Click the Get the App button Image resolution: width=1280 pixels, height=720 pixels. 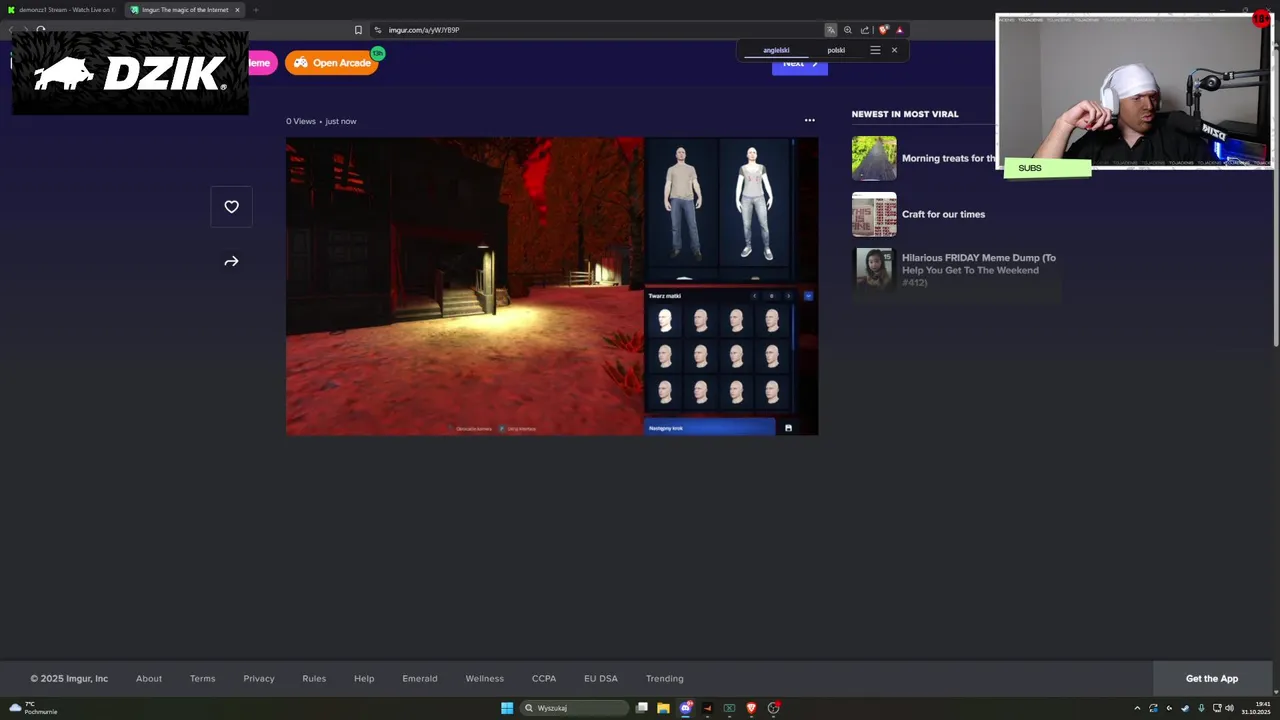(x=1212, y=678)
